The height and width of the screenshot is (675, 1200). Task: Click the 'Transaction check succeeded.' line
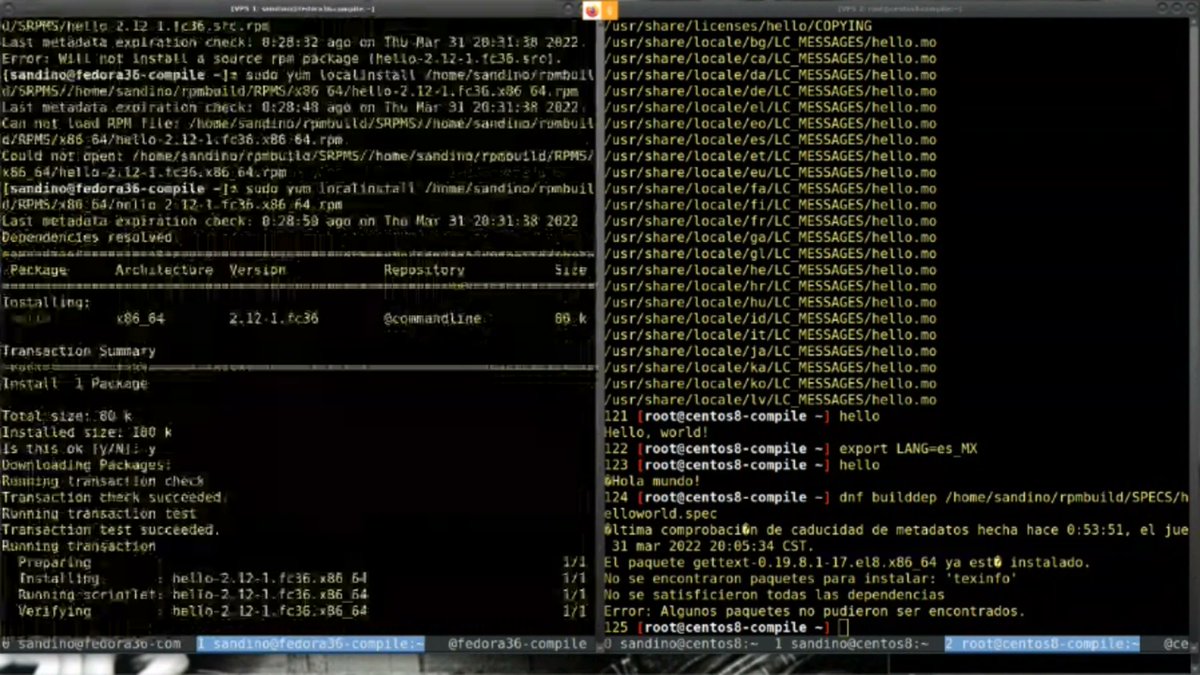[113, 497]
